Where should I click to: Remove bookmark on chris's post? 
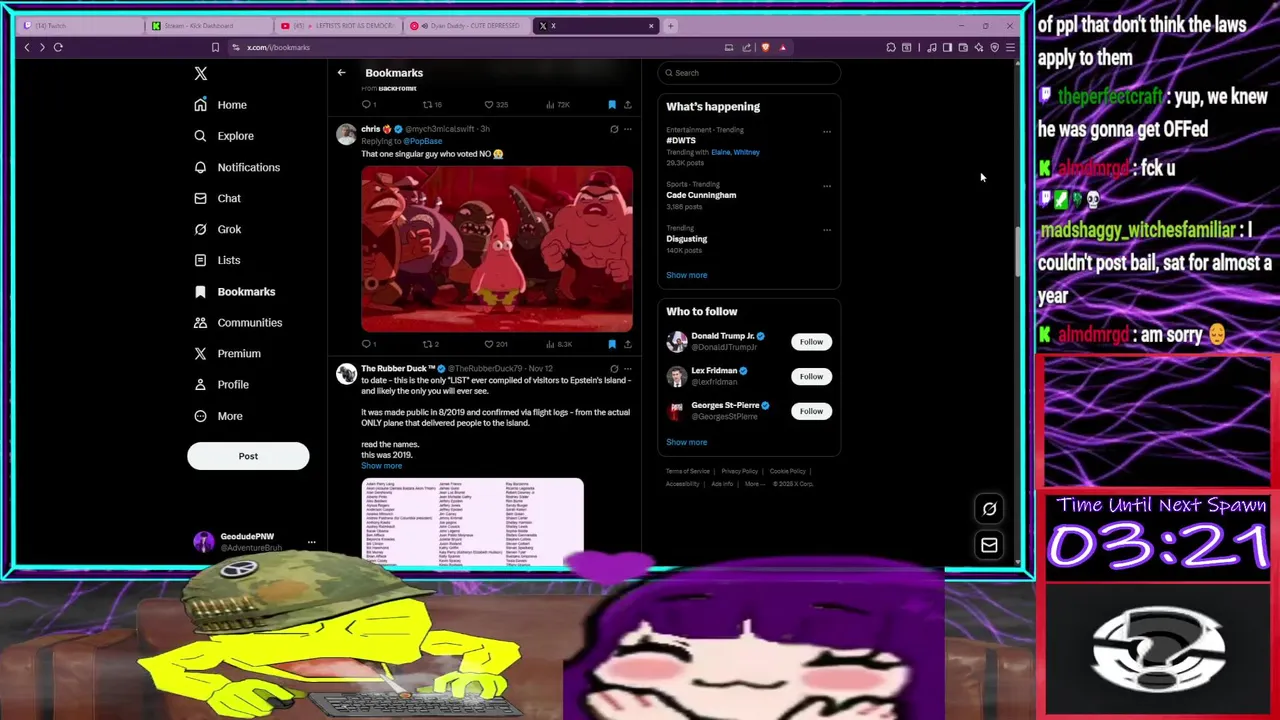[x=612, y=344]
